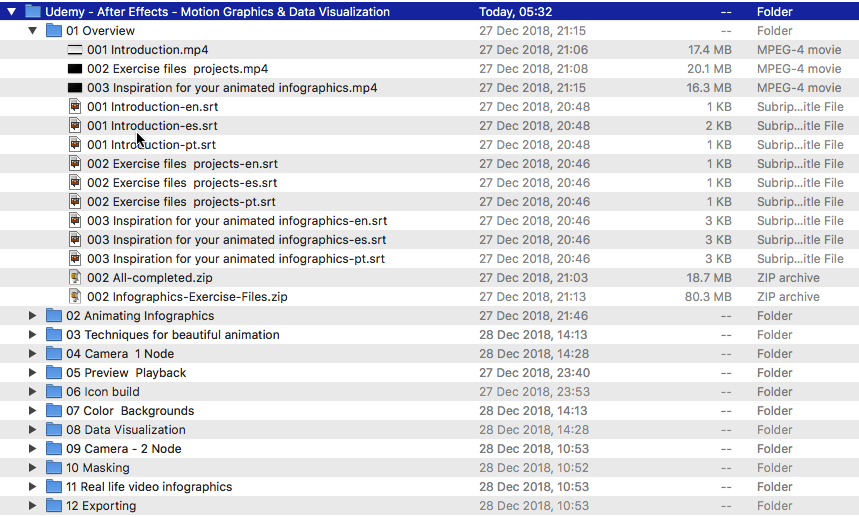The height and width of the screenshot is (517, 859).
Task: Select the 003 Inspiration for your animated infographics.mp4 row
Action: point(232,88)
